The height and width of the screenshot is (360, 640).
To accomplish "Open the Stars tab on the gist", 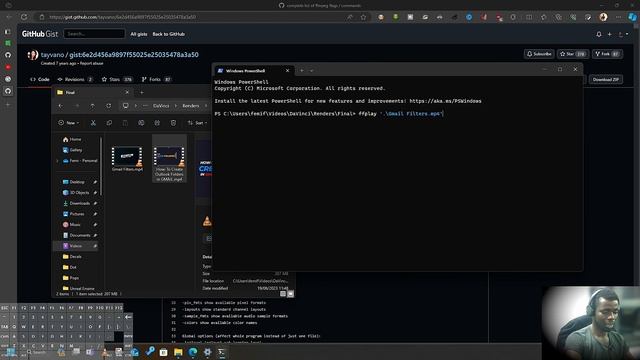I will [117, 79].
